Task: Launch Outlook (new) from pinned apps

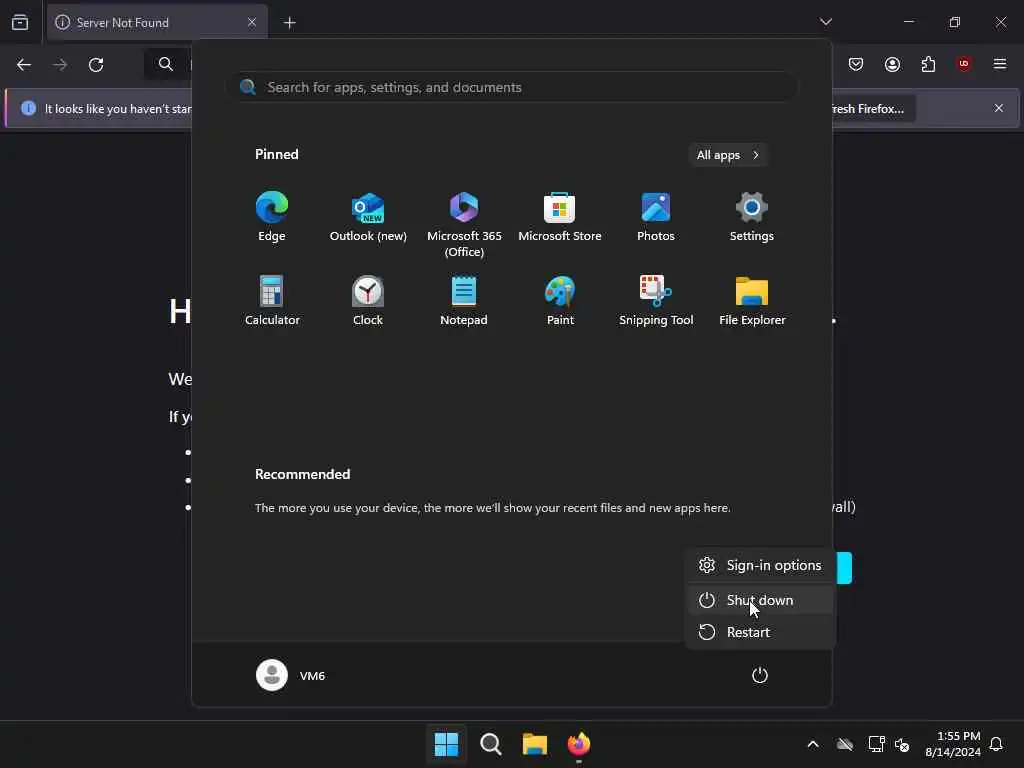Action: pyautogui.click(x=368, y=217)
